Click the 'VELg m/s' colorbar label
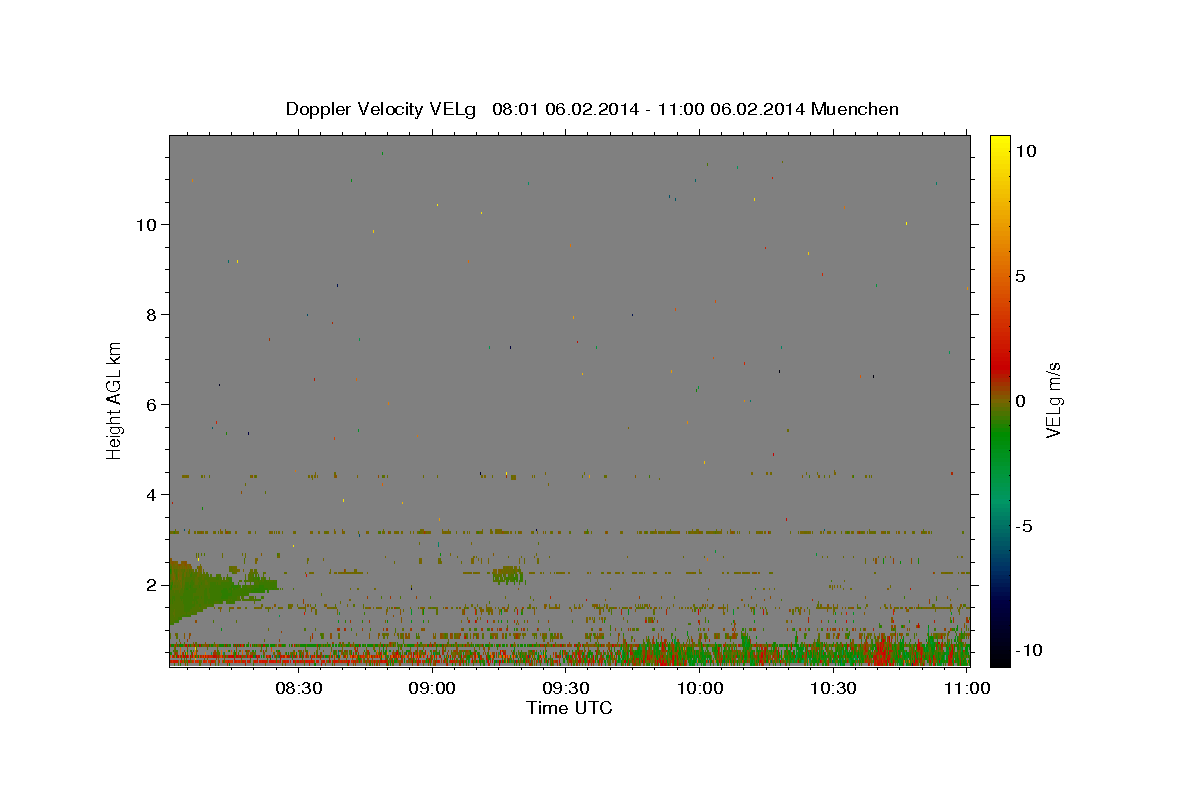 1053,400
